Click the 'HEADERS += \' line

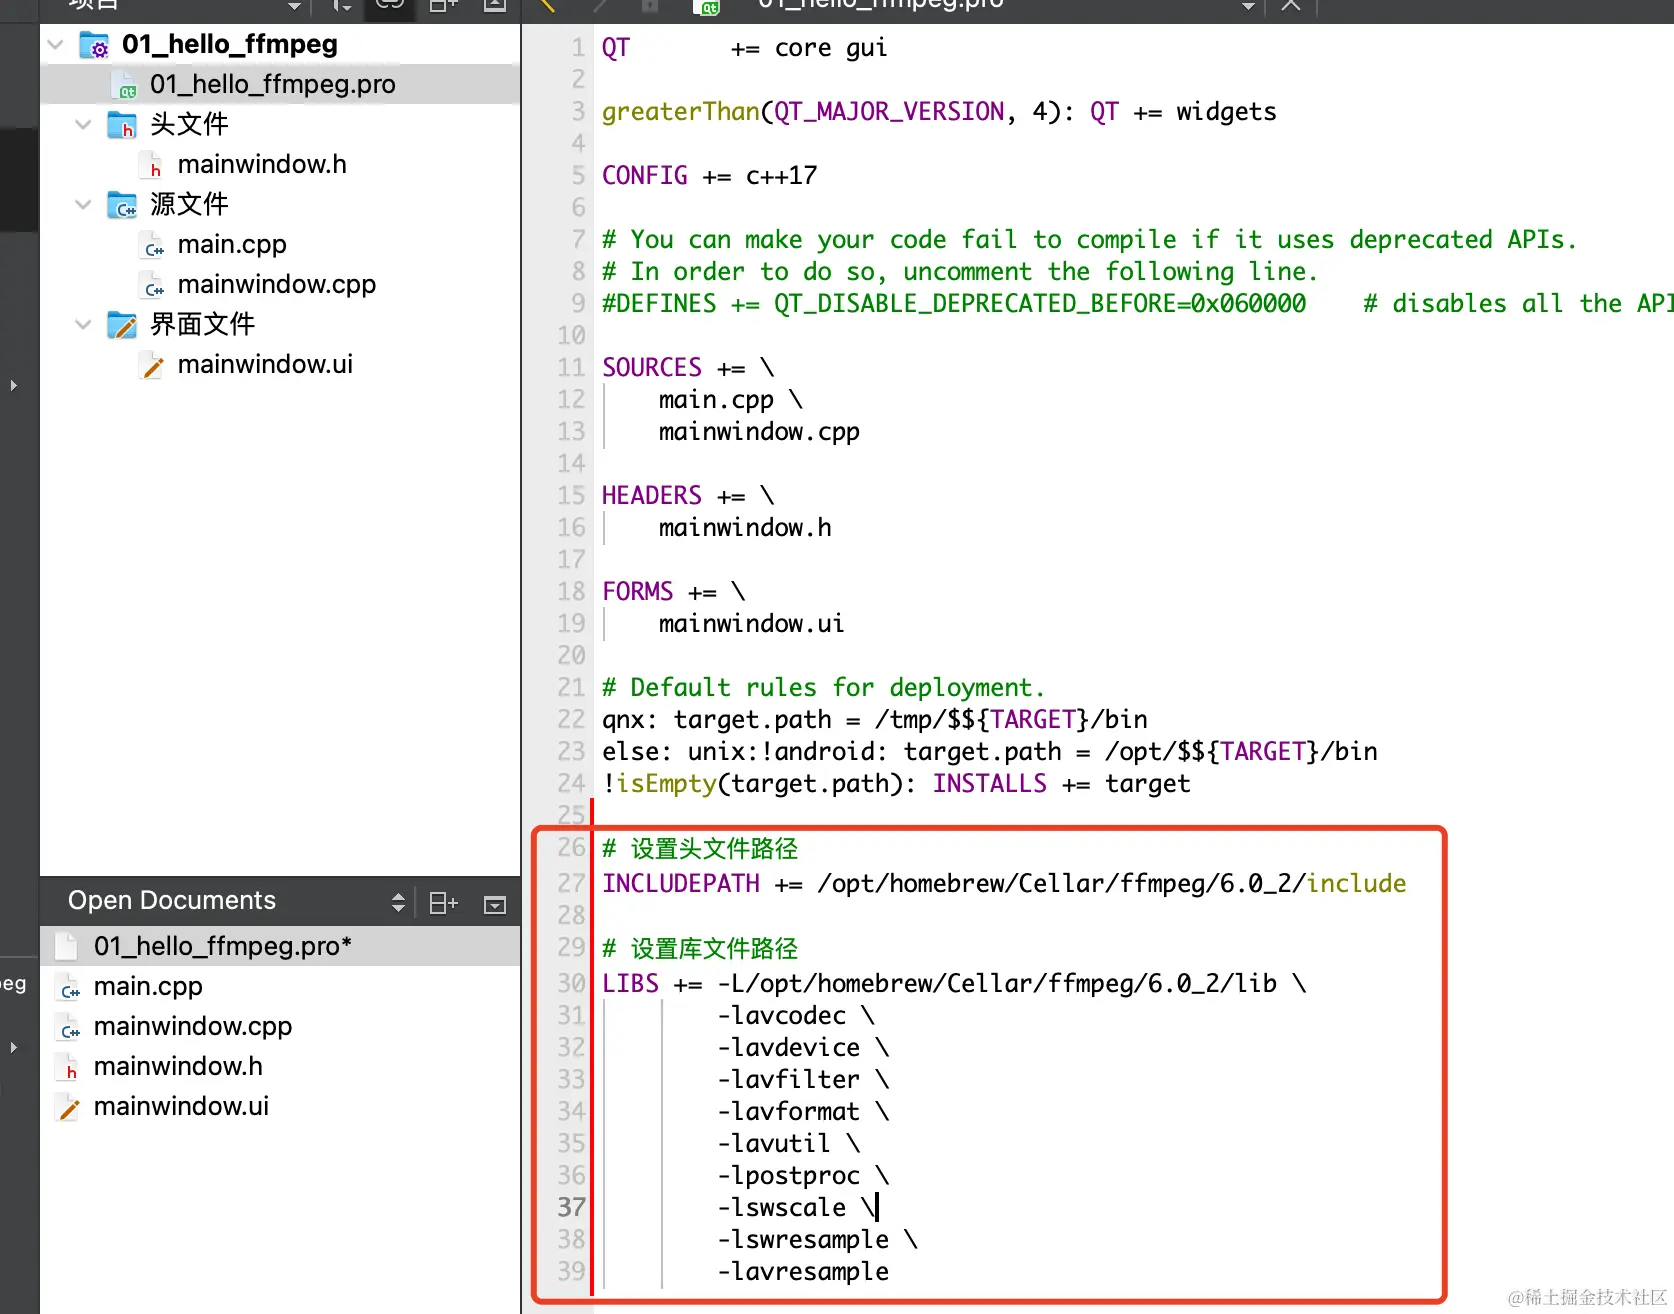pyautogui.click(x=688, y=496)
